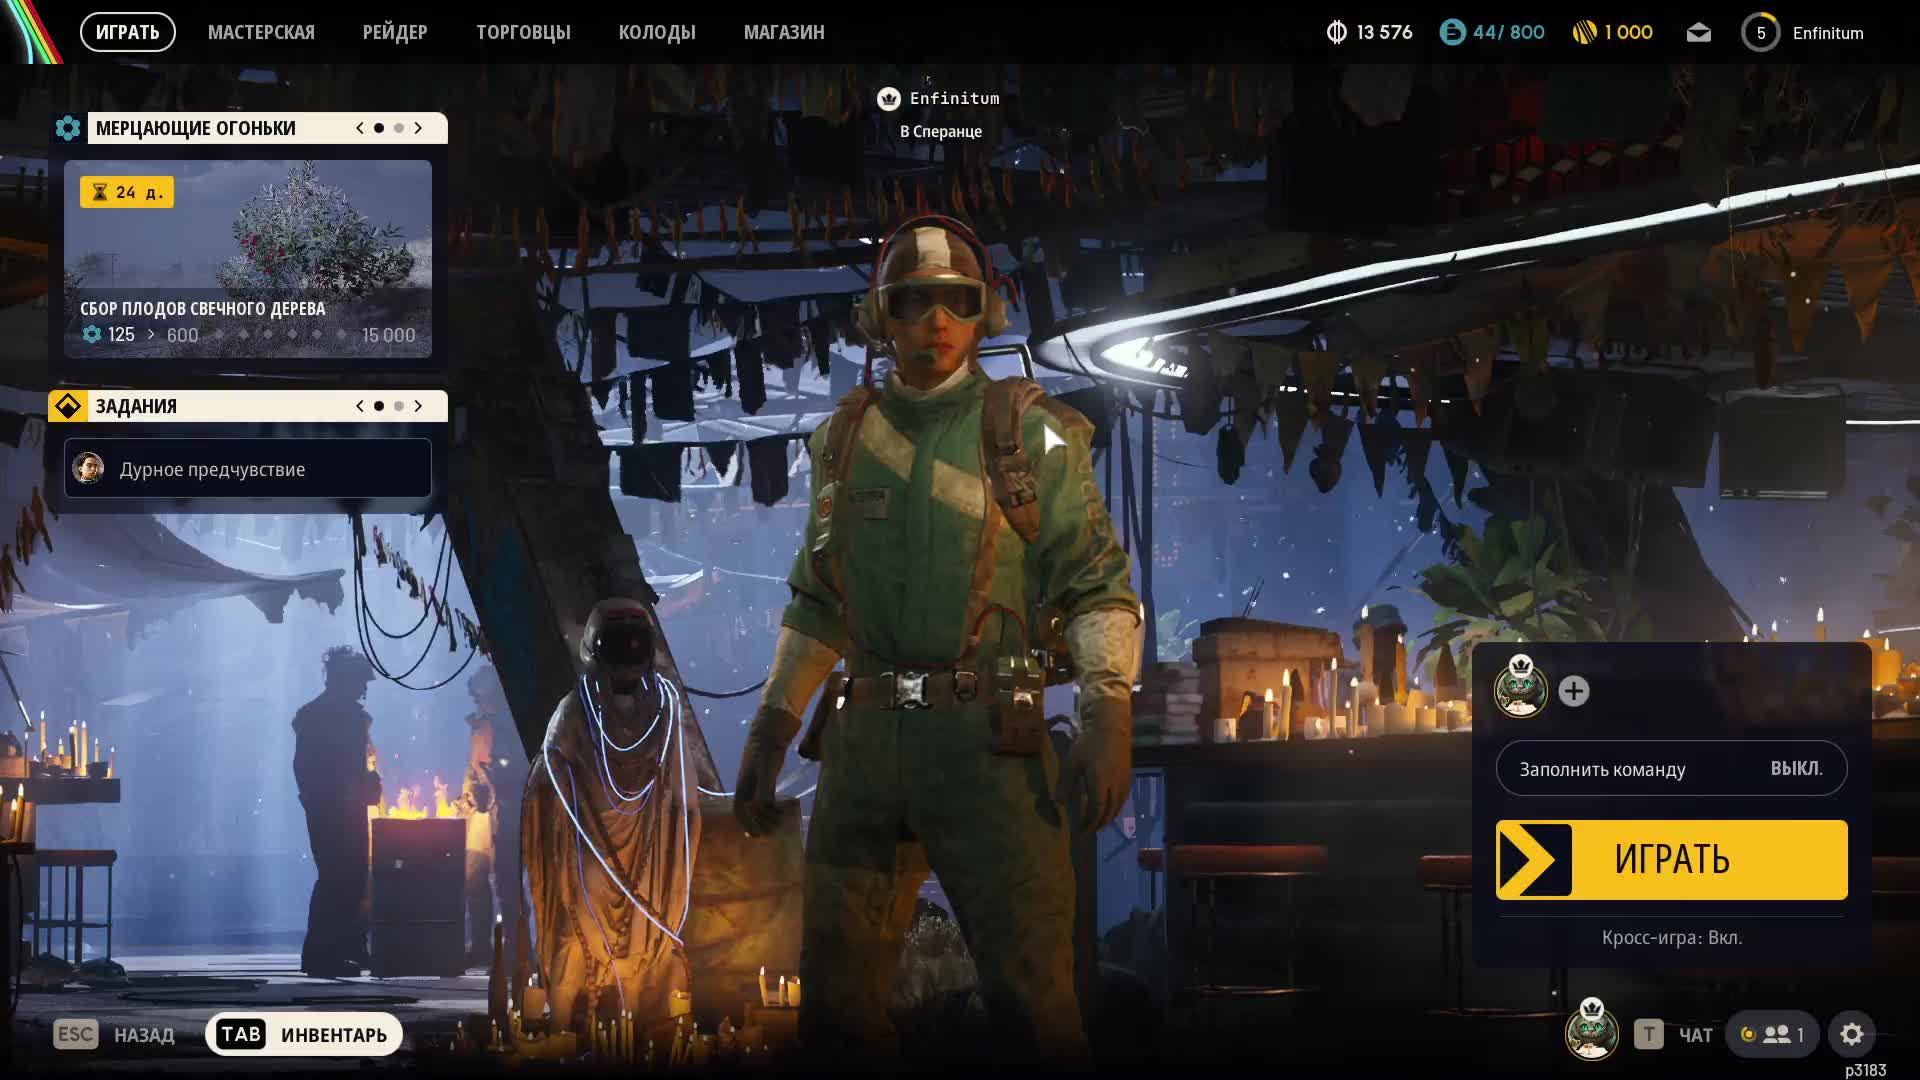Open settings gear icon
Viewport: 1920px width, 1080px height.
[x=1851, y=1034]
